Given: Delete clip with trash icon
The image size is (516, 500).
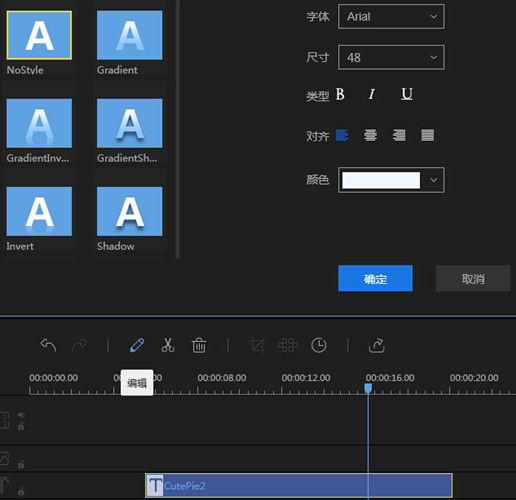Looking at the screenshot, I should 199,345.
